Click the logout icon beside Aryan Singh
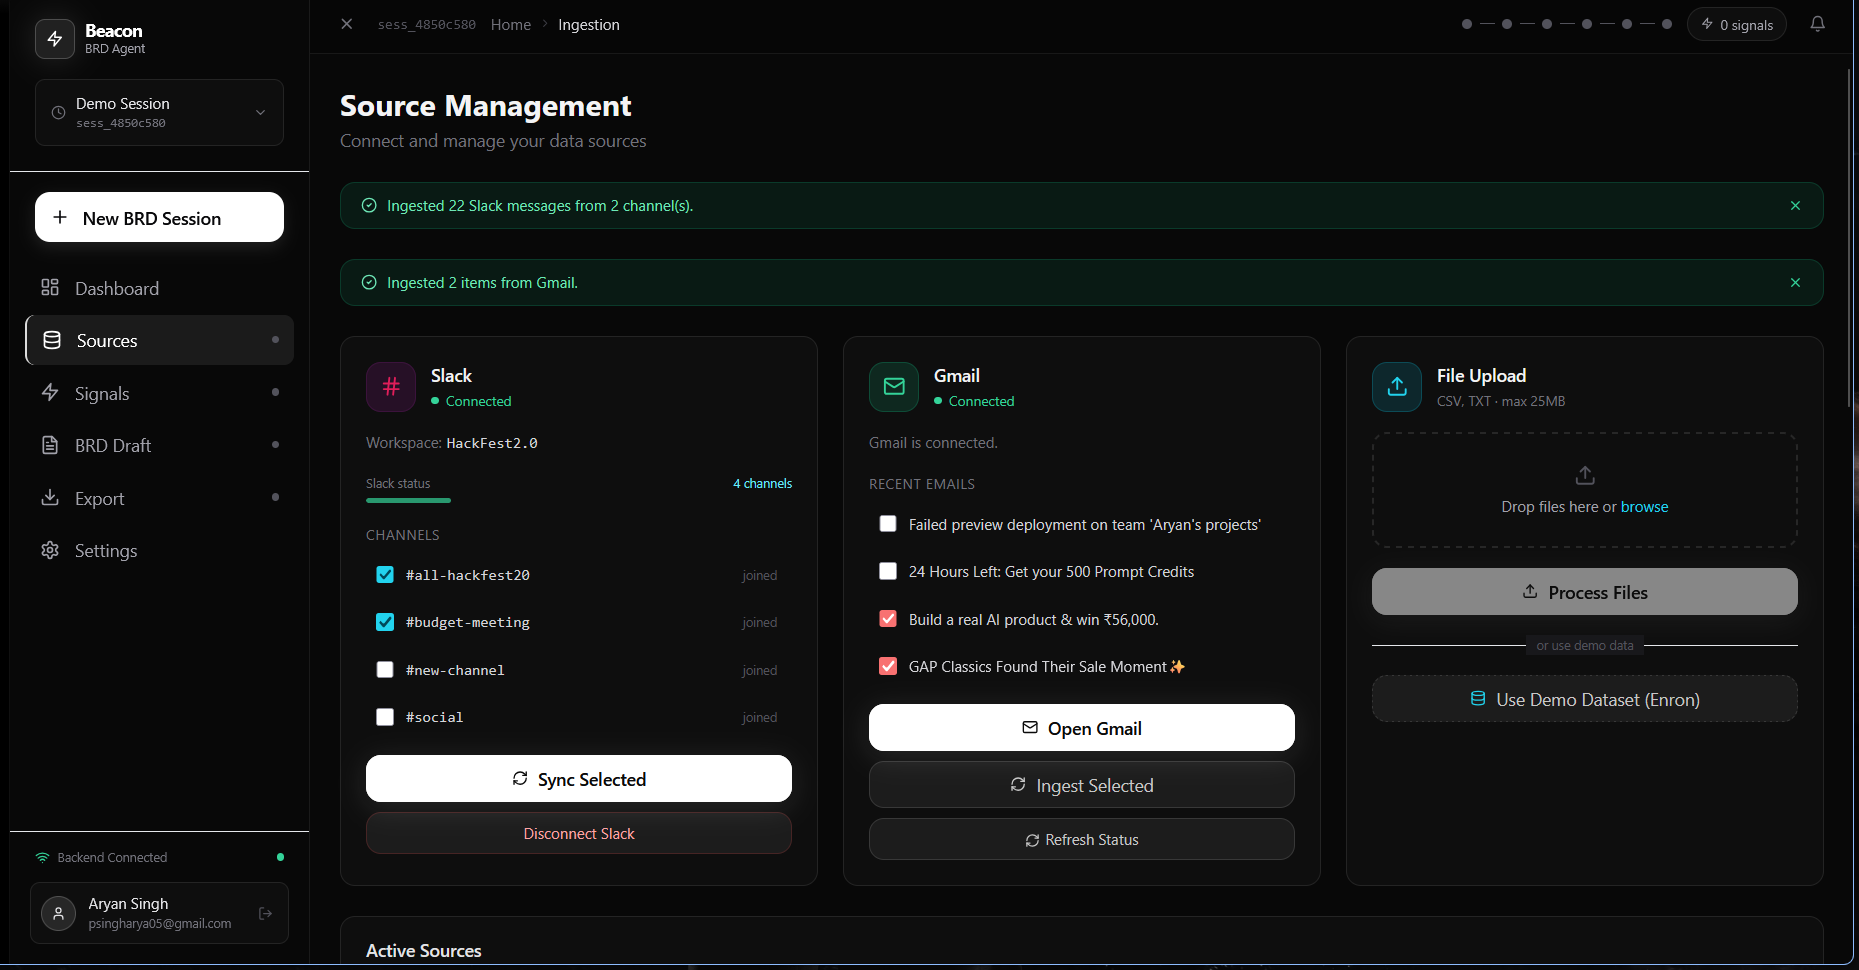Viewport: 1859px width, 970px height. (265, 913)
